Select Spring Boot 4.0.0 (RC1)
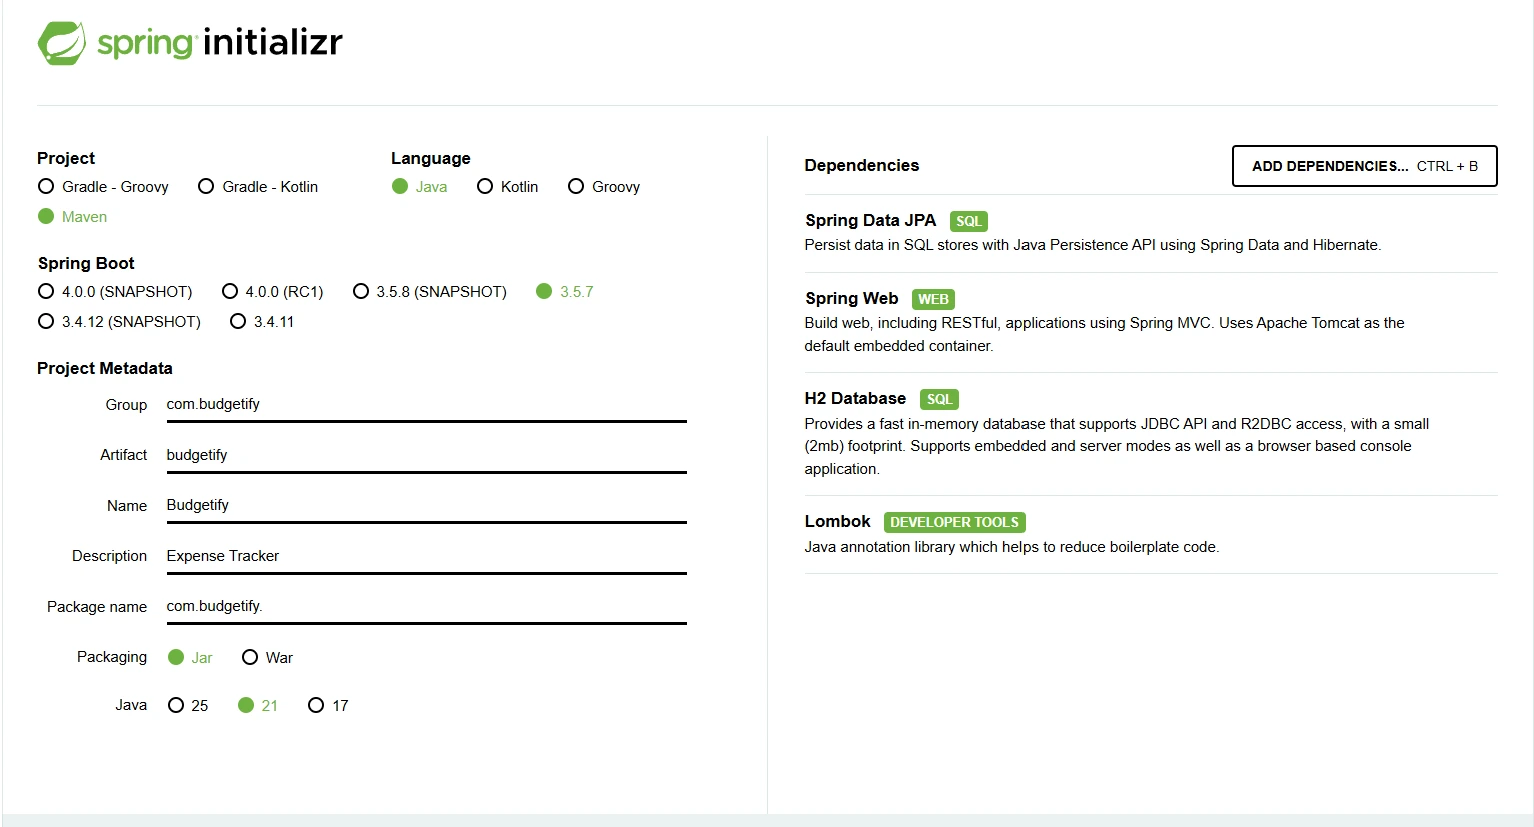This screenshot has width=1534, height=827. tap(230, 292)
